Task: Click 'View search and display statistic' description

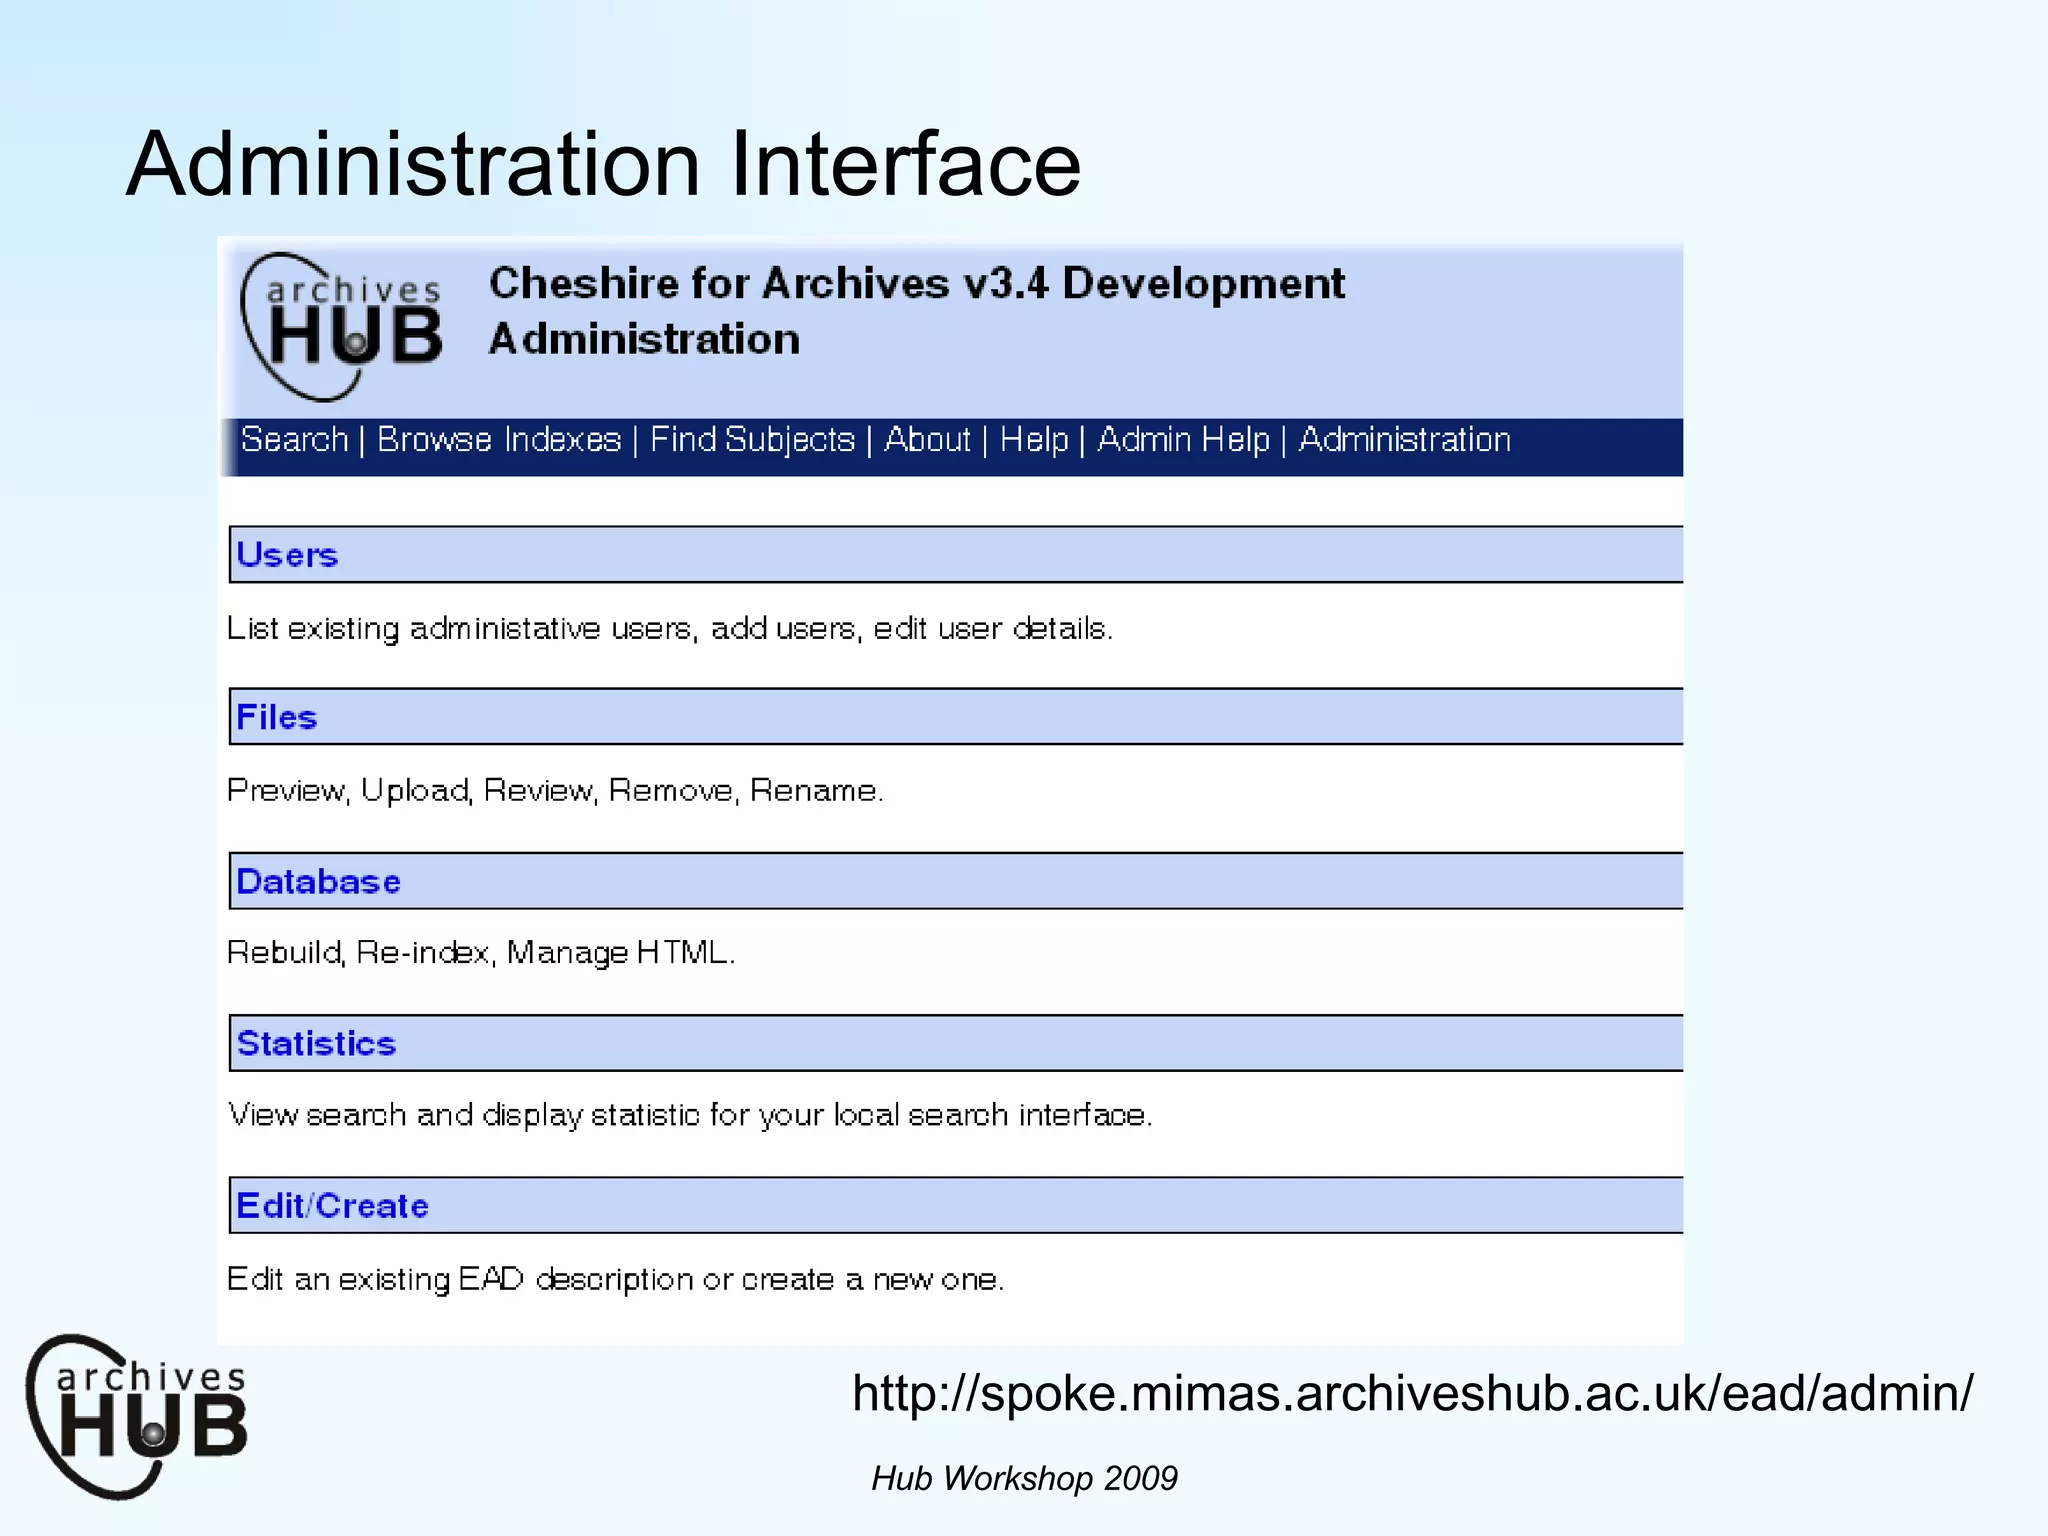Action: click(x=690, y=1115)
